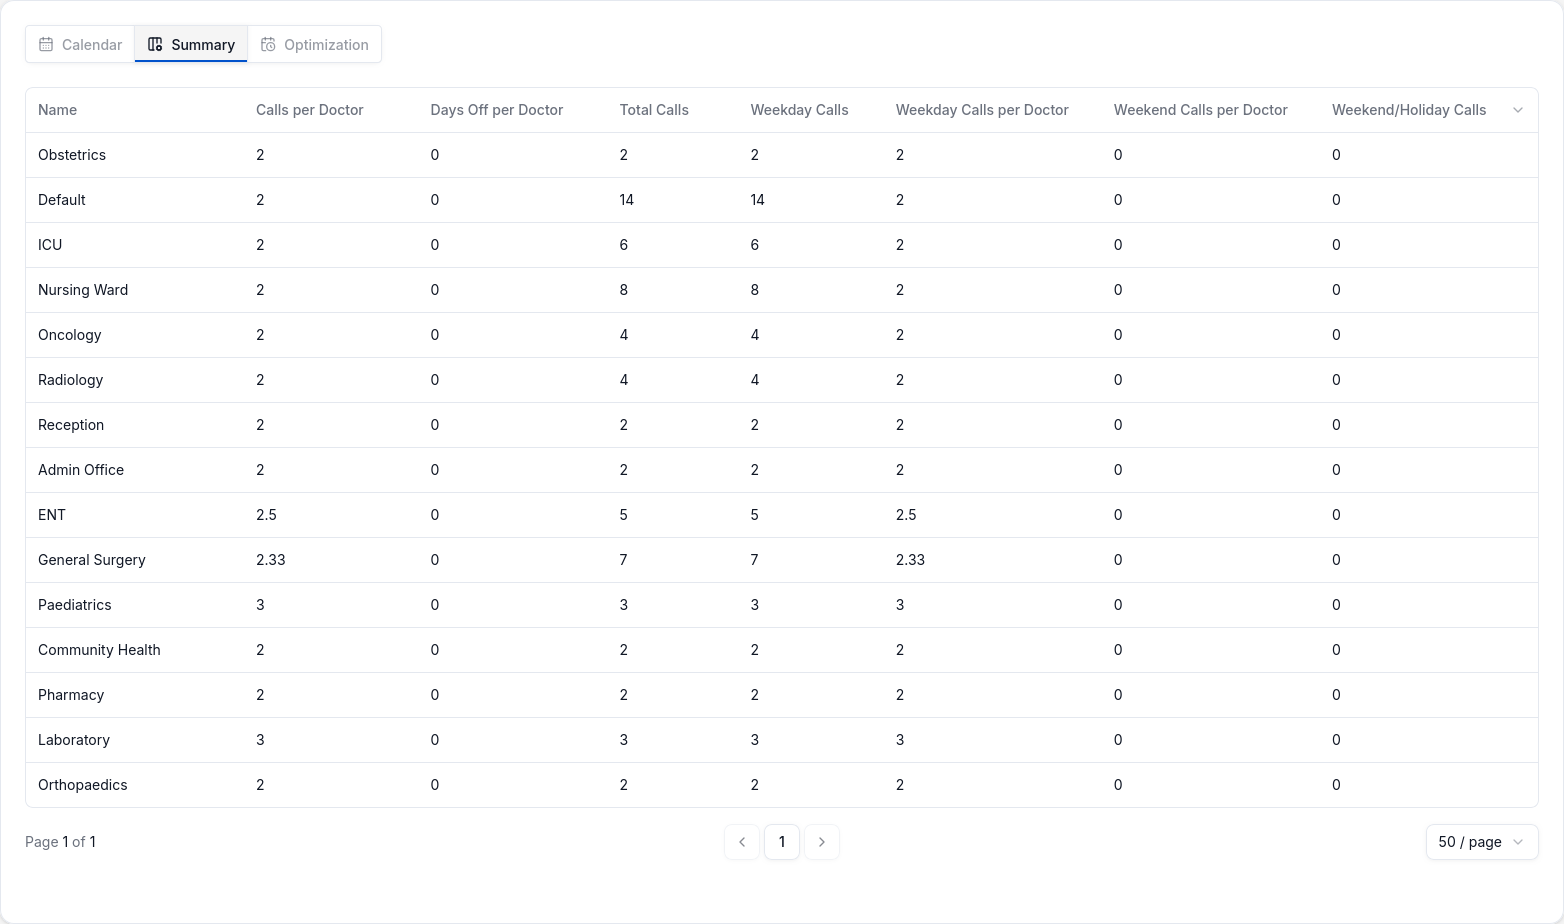Click the Calendar tab icon
The width and height of the screenshot is (1564, 924).
point(46,44)
